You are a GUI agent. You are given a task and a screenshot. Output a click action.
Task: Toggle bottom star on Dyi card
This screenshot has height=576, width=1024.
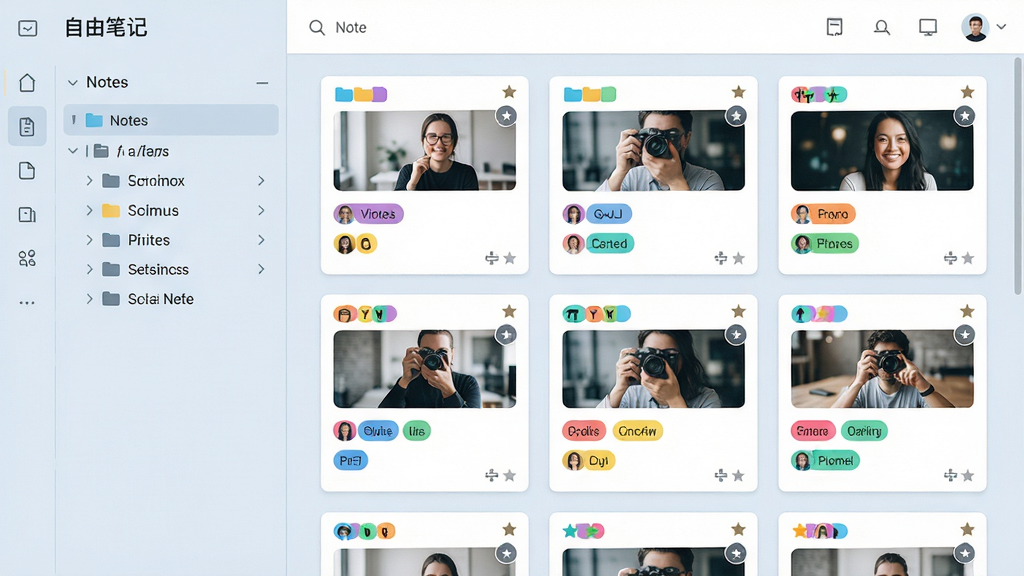739,475
